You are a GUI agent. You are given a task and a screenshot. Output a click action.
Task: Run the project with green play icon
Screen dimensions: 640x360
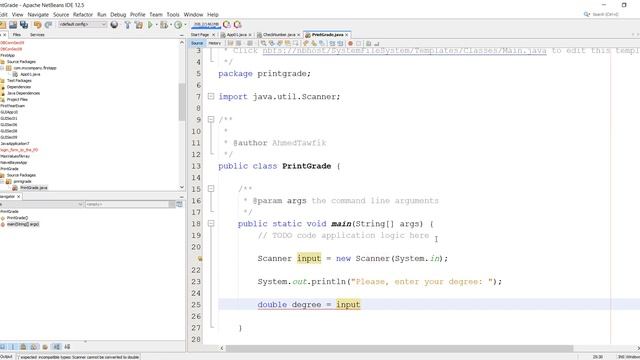point(150,25)
